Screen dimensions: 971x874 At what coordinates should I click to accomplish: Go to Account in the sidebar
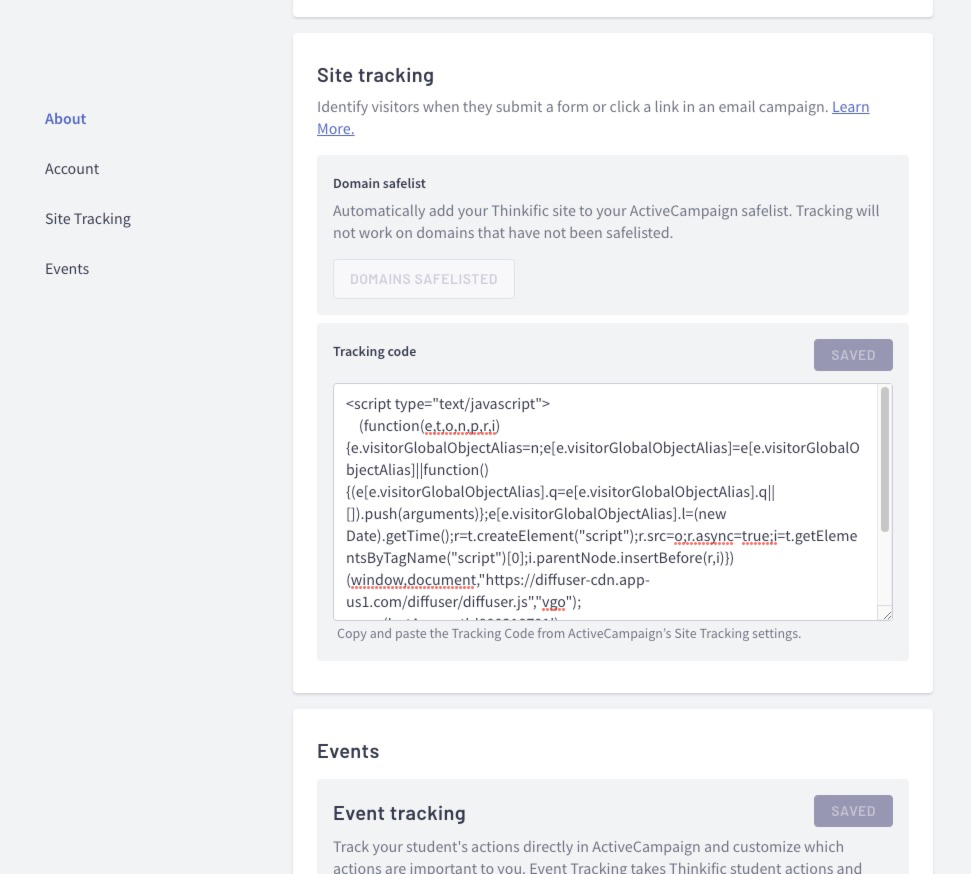pos(72,168)
